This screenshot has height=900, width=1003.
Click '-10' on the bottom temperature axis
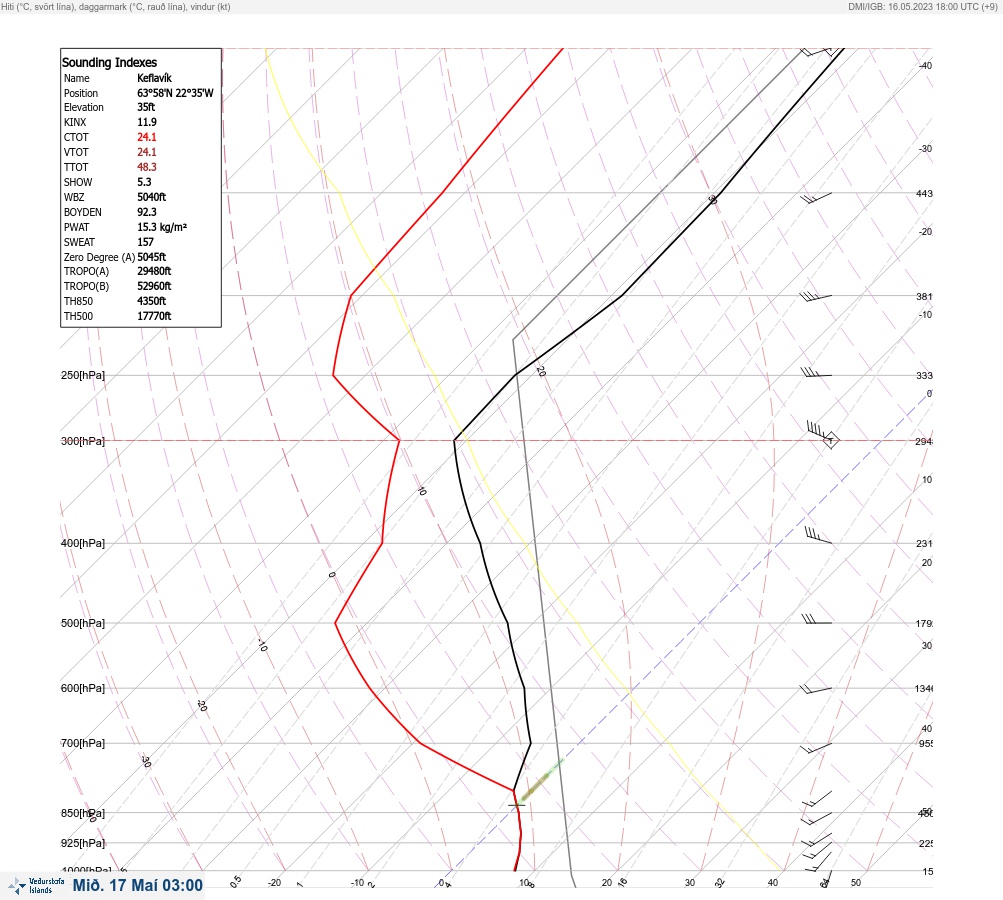click(x=358, y=883)
